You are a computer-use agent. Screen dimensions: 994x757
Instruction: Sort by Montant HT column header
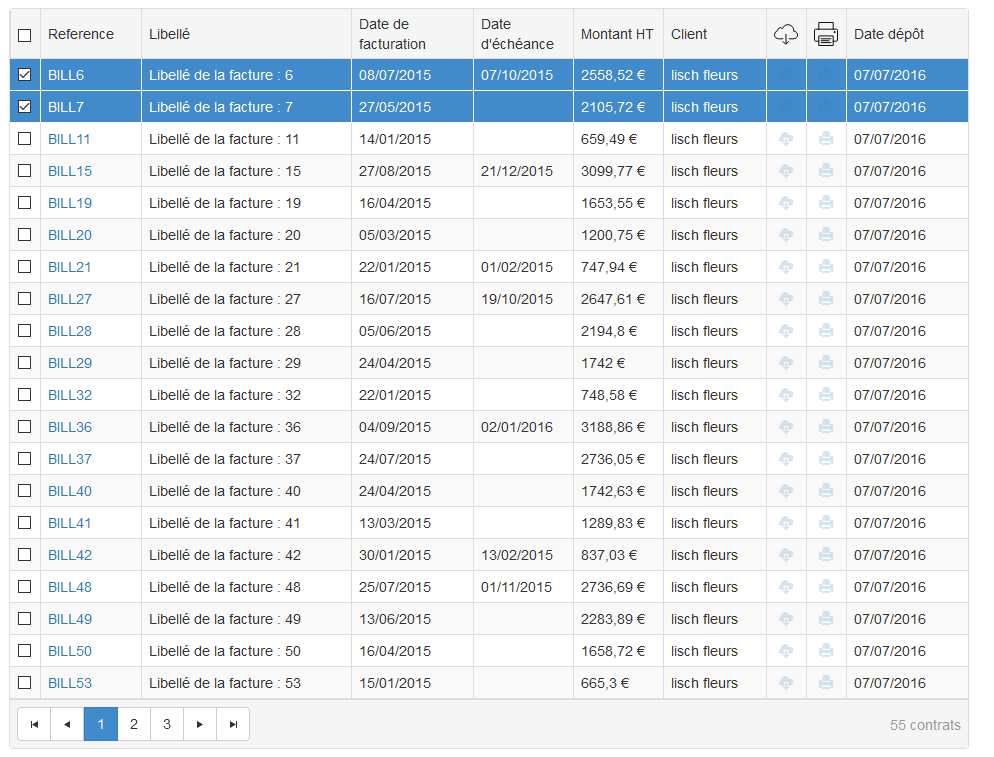616,34
